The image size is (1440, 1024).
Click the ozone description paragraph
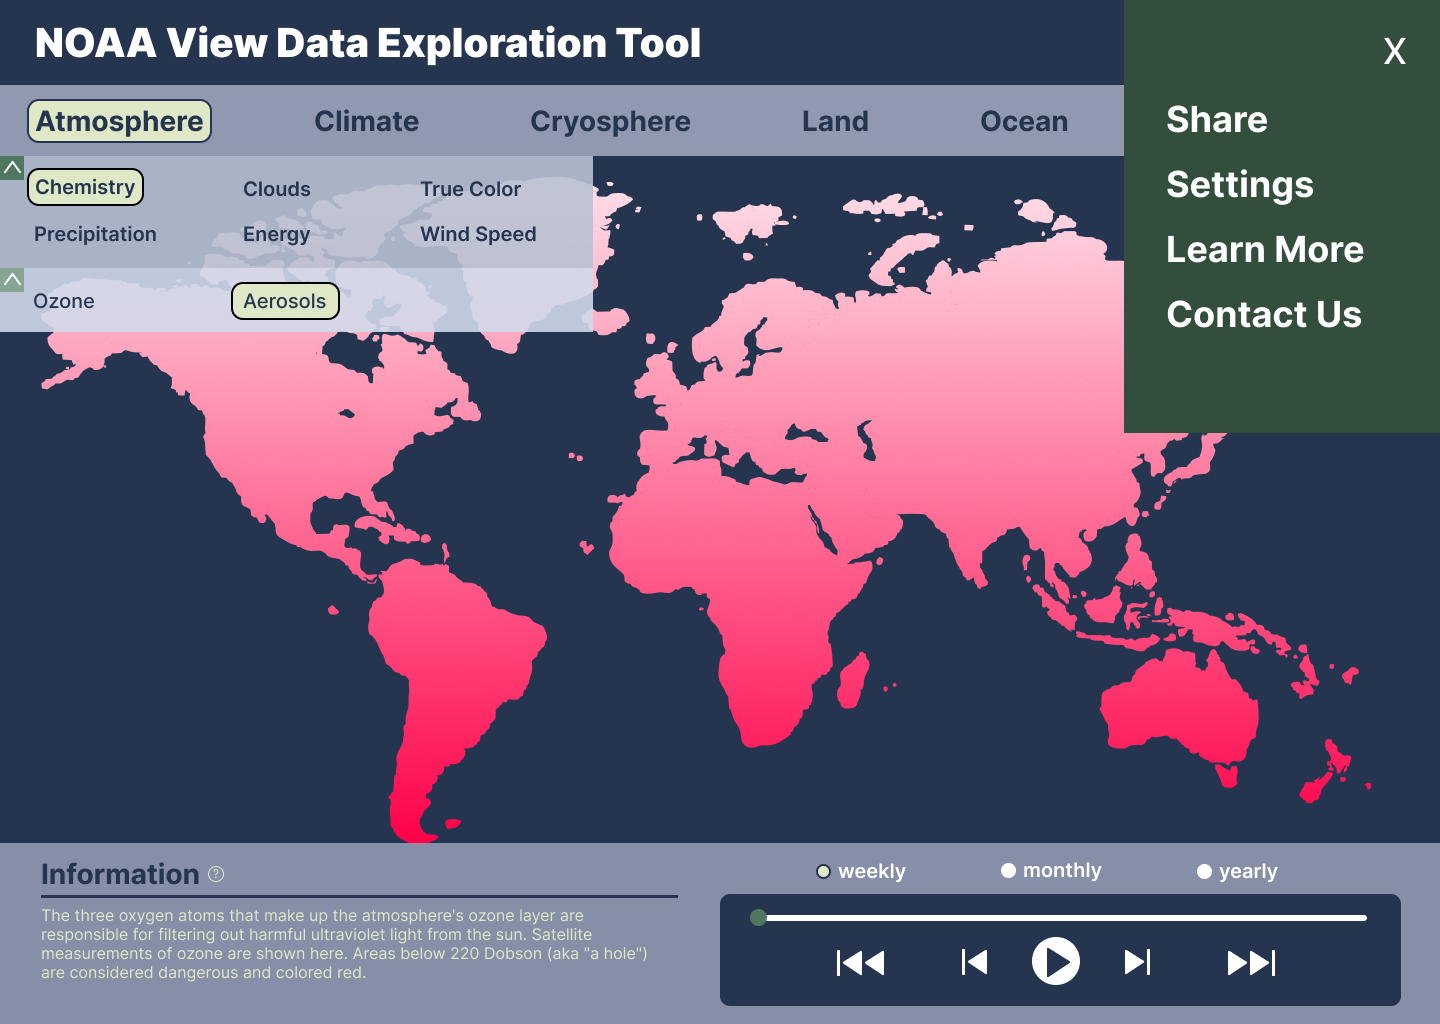click(x=344, y=944)
